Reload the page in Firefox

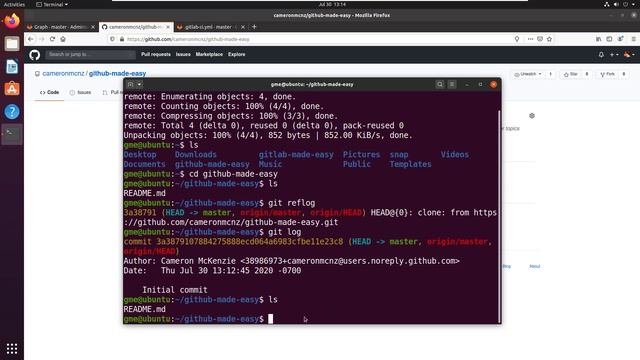(52, 39)
